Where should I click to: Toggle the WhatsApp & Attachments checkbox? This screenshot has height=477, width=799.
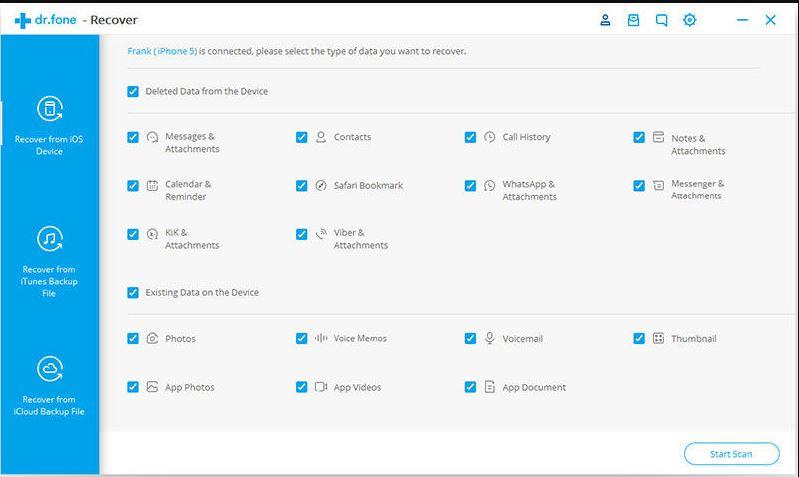(470, 186)
